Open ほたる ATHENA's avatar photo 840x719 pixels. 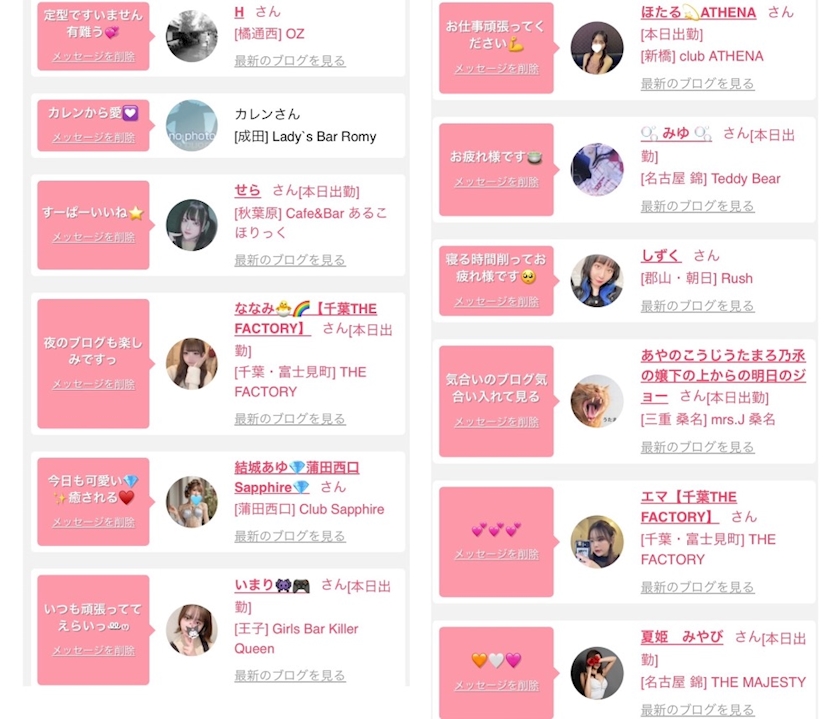(597, 48)
